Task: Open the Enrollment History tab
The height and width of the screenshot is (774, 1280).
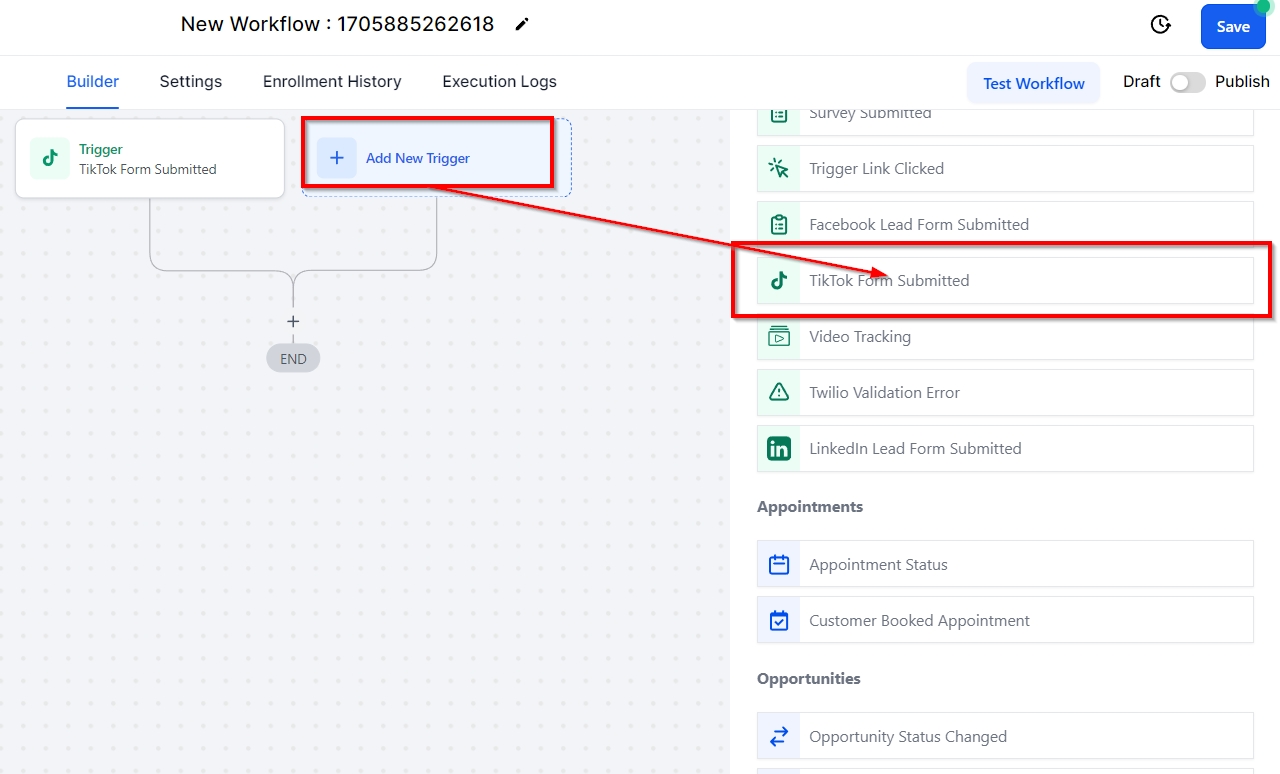Action: tap(332, 82)
